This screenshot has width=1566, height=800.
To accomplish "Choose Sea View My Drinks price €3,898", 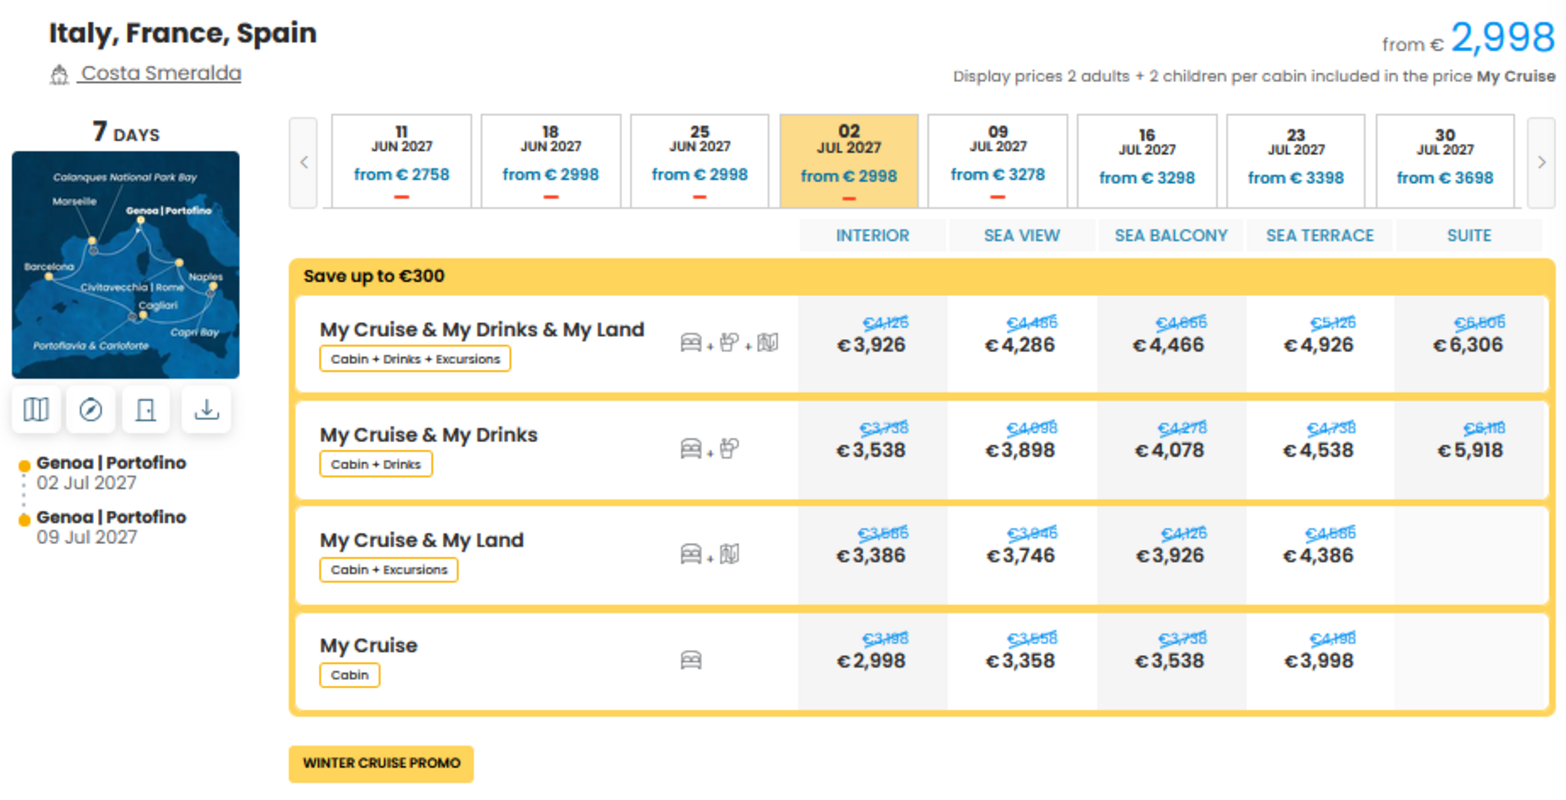I will tap(1021, 450).
